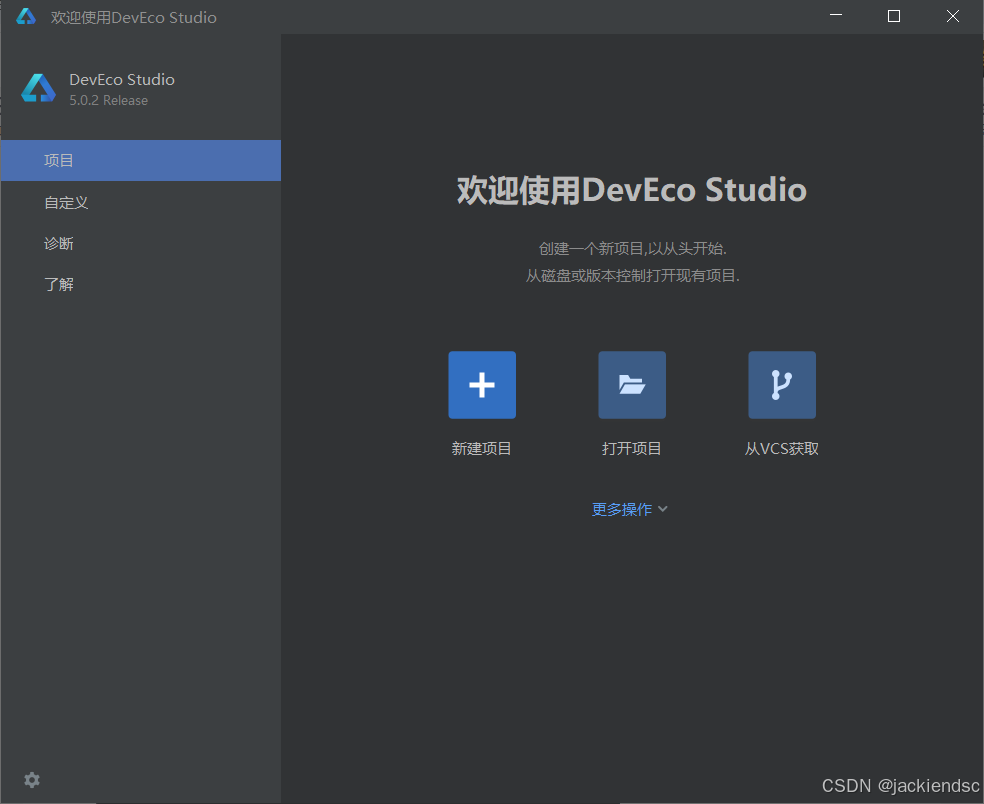Click the DevEco Studio logo in sidebar

pyautogui.click(x=38, y=88)
